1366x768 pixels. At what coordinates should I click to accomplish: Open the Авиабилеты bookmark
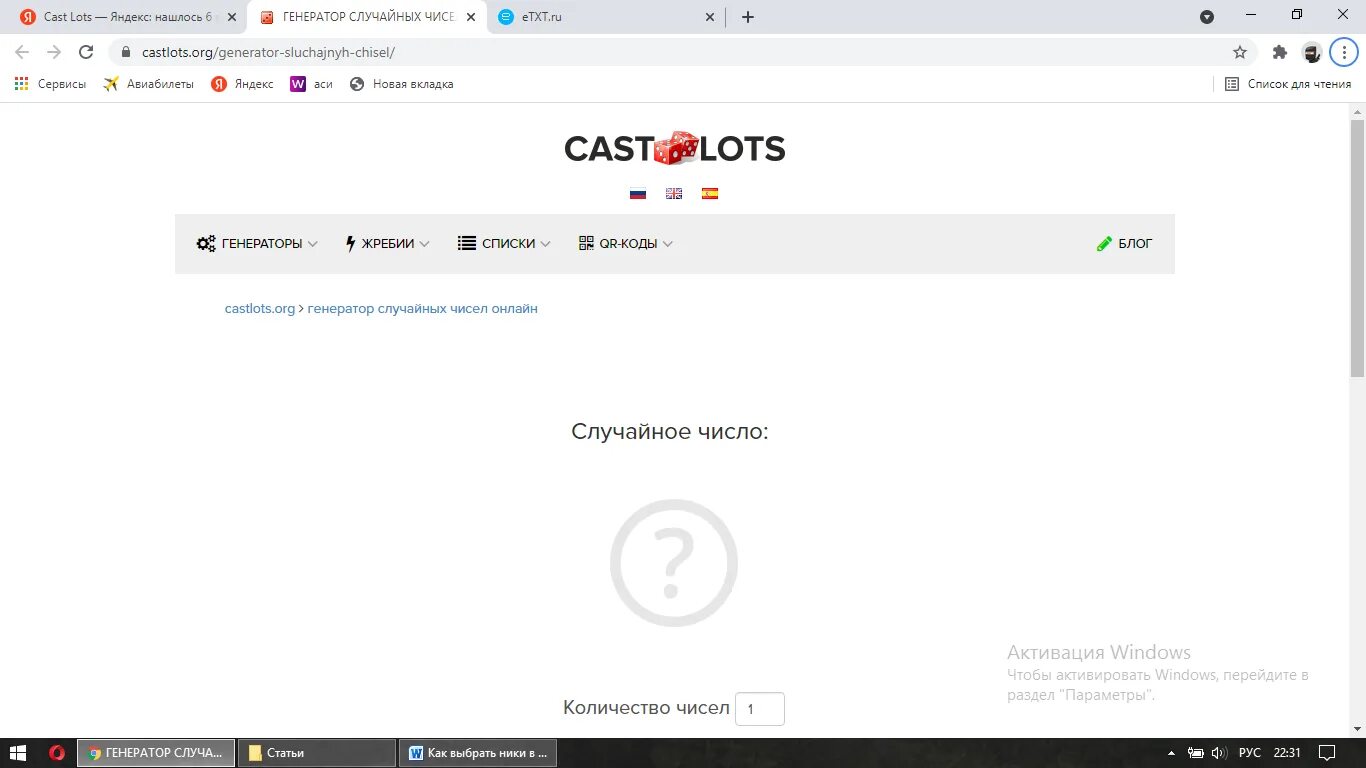coord(149,84)
